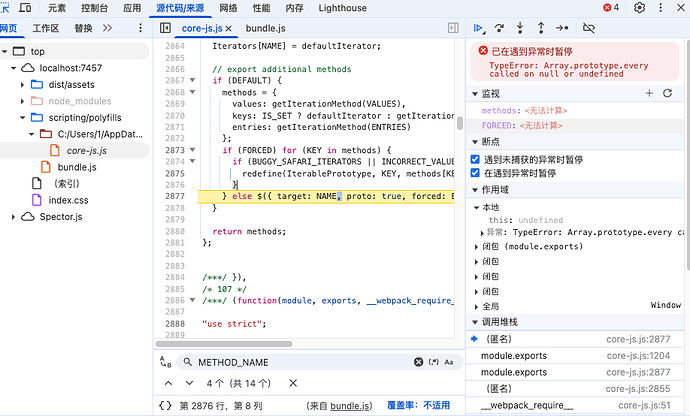This screenshot has width=690, height=416.
Task: Open the 覆盖率 coverage link
Action: 418,405
